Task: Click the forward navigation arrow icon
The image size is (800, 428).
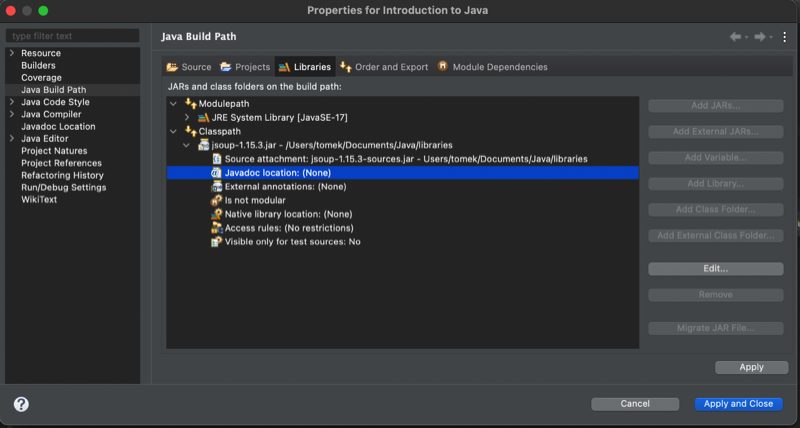Action: click(760, 37)
